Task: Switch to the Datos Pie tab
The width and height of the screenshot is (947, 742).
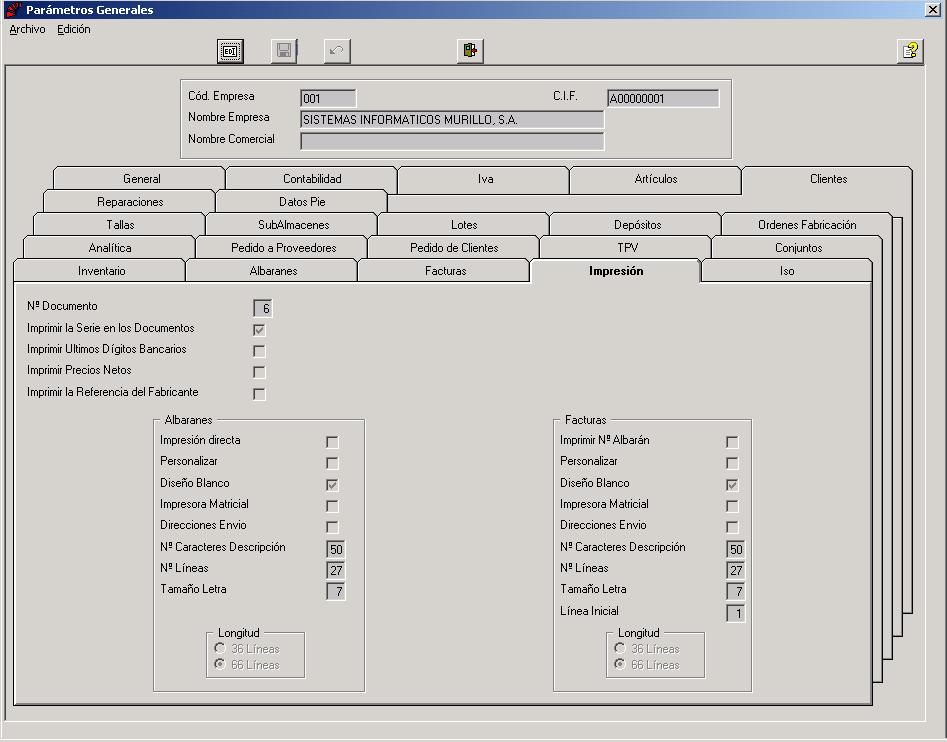Action: (x=301, y=202)
